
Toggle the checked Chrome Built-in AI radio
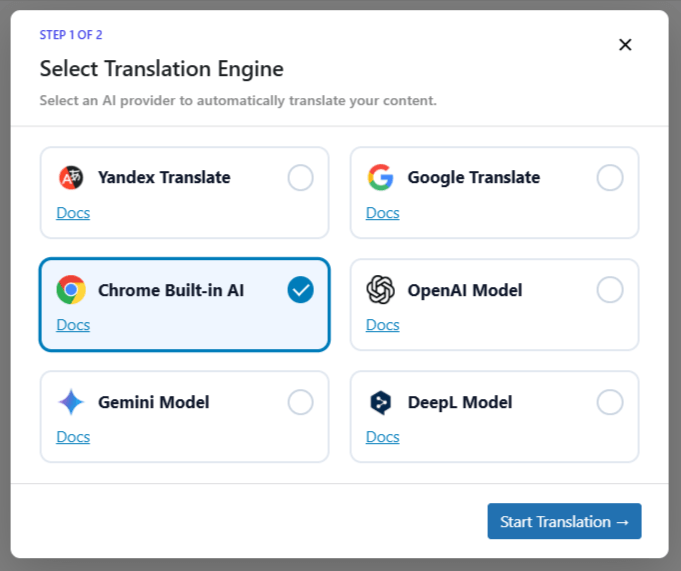click(300, 290)
